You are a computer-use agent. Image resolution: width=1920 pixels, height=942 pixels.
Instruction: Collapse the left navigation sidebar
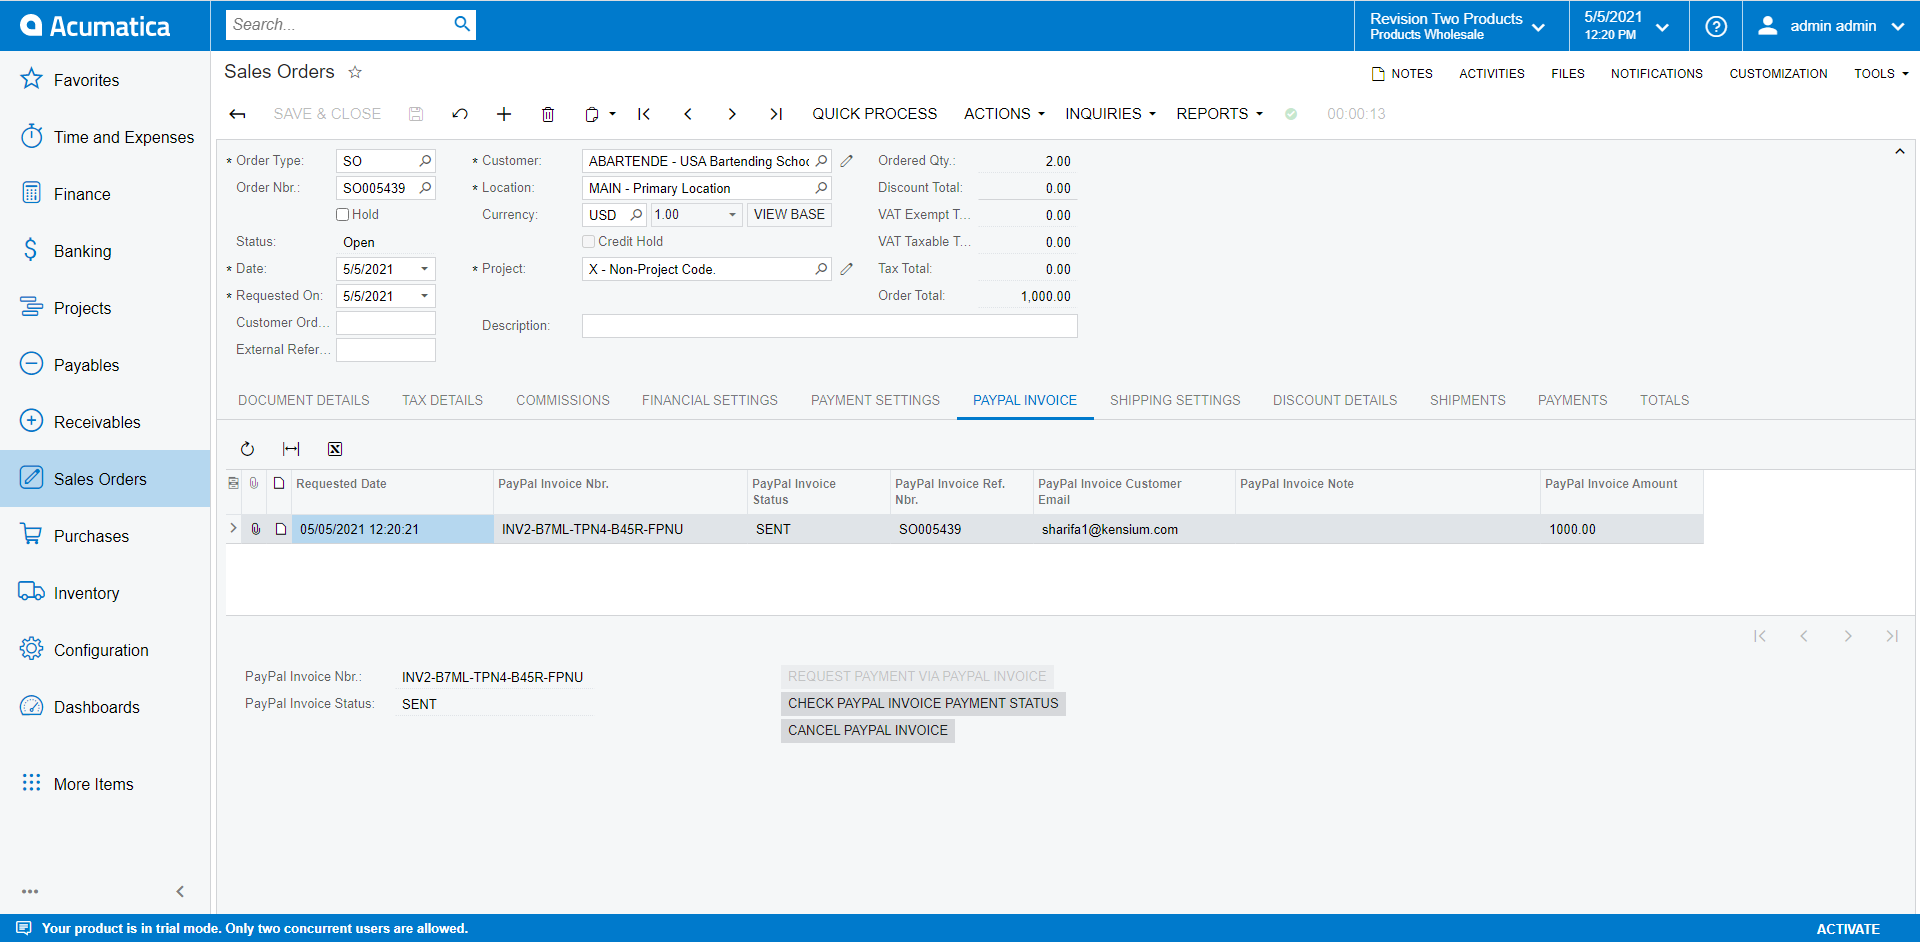pos(180,891)
